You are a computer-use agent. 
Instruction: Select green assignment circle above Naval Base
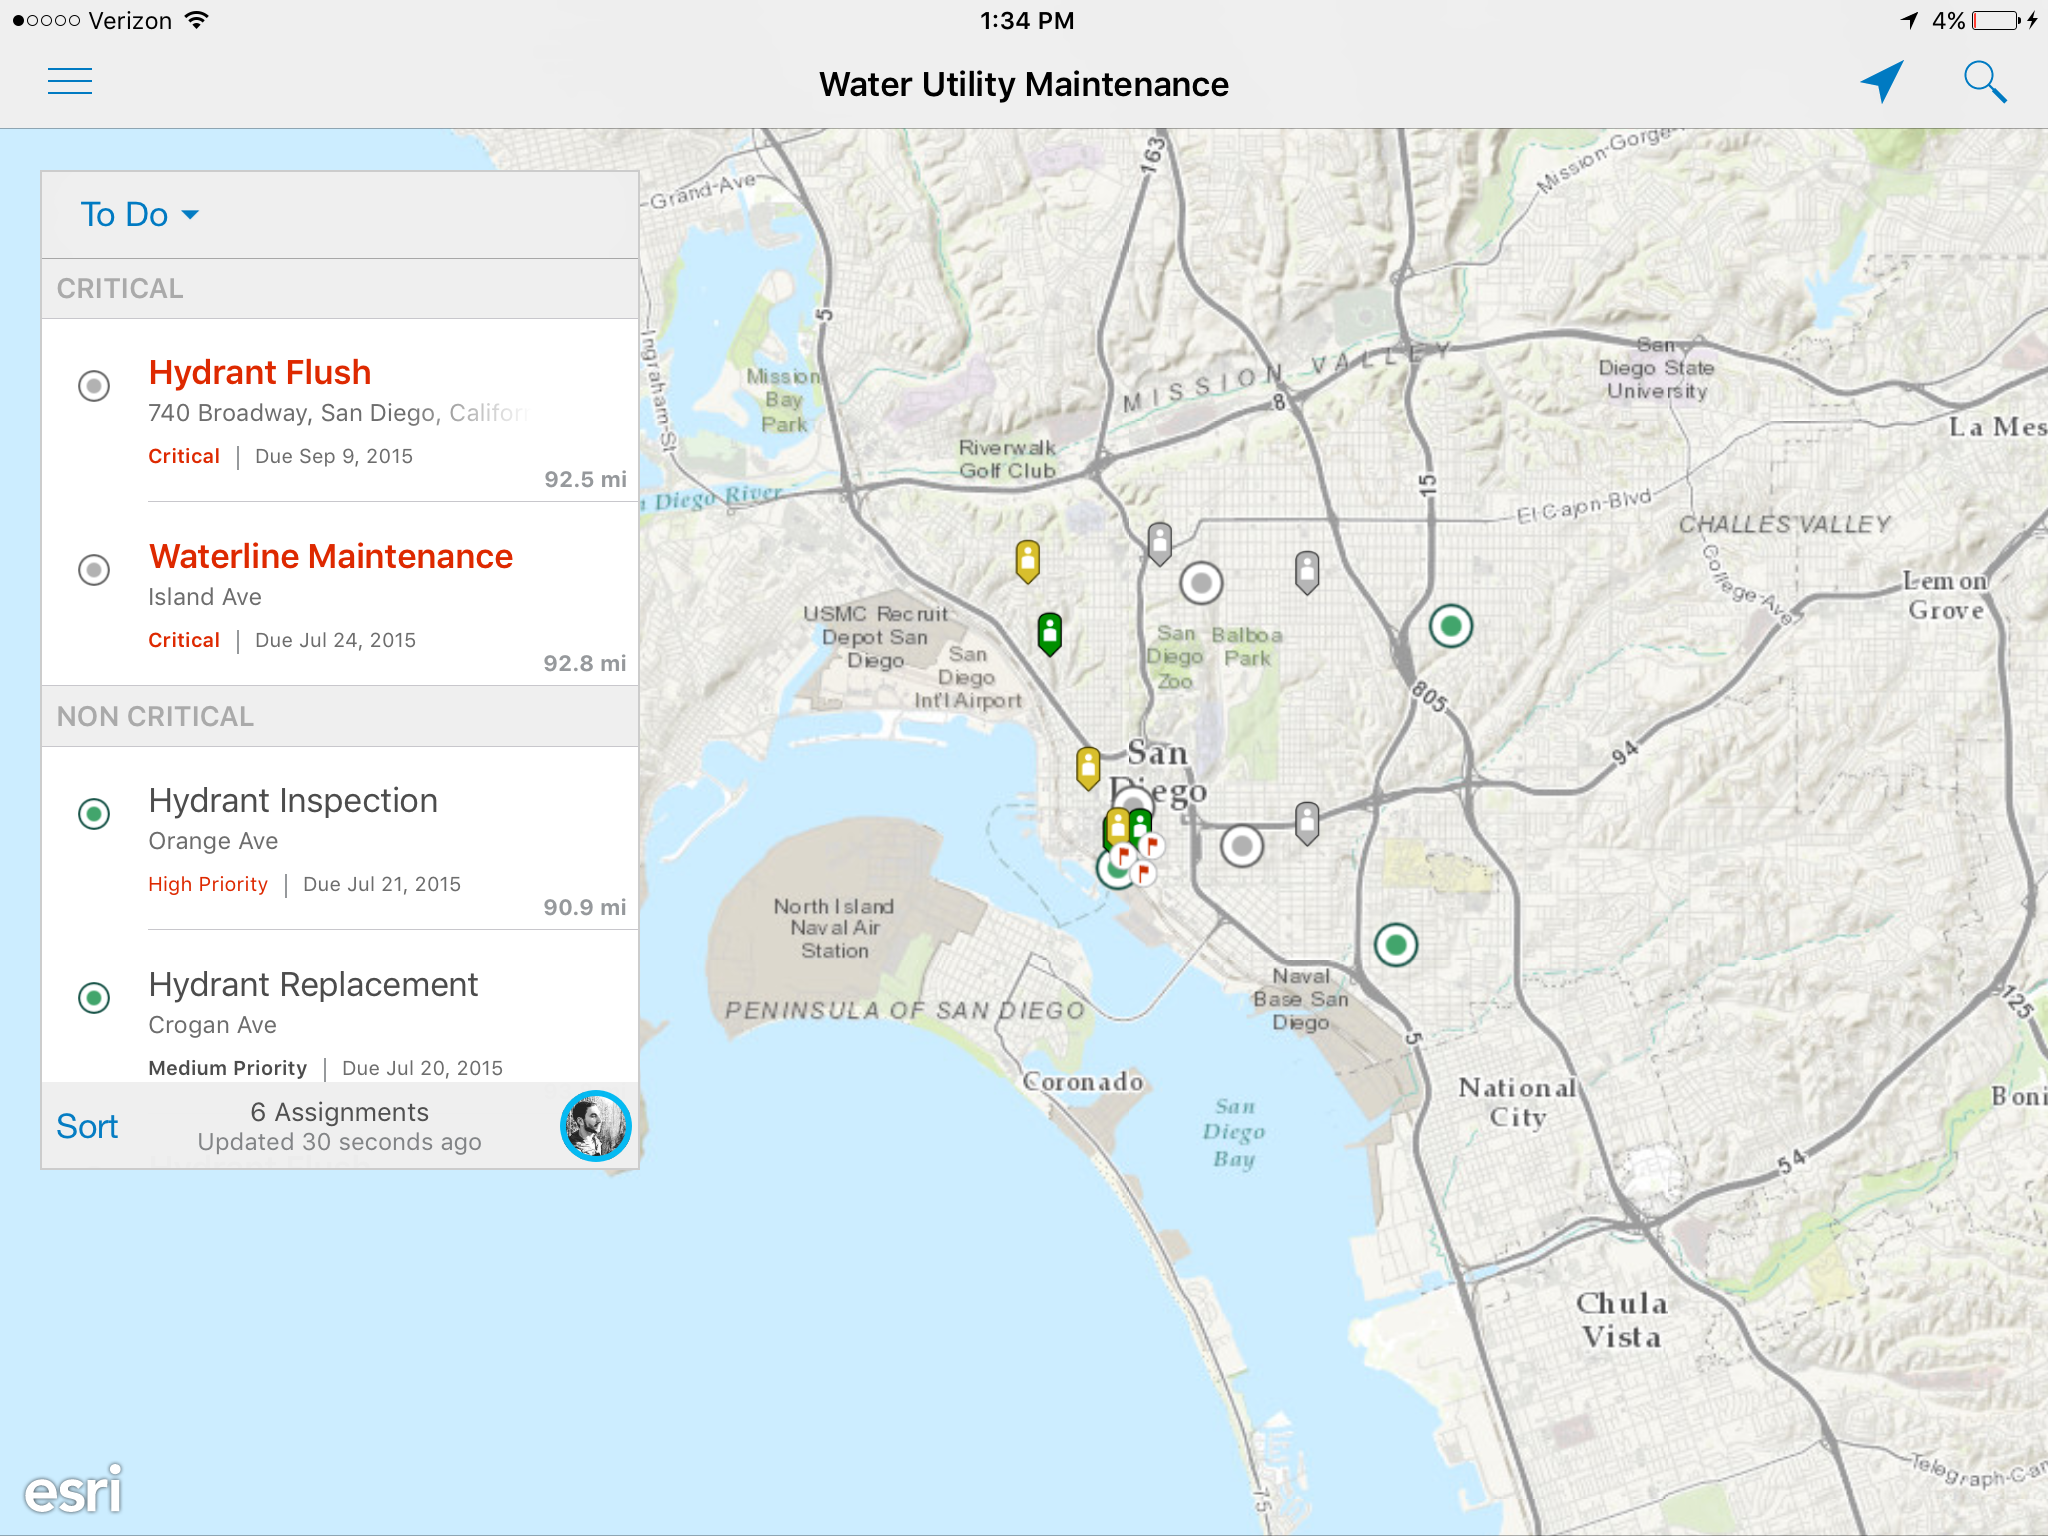(1396, 944)
